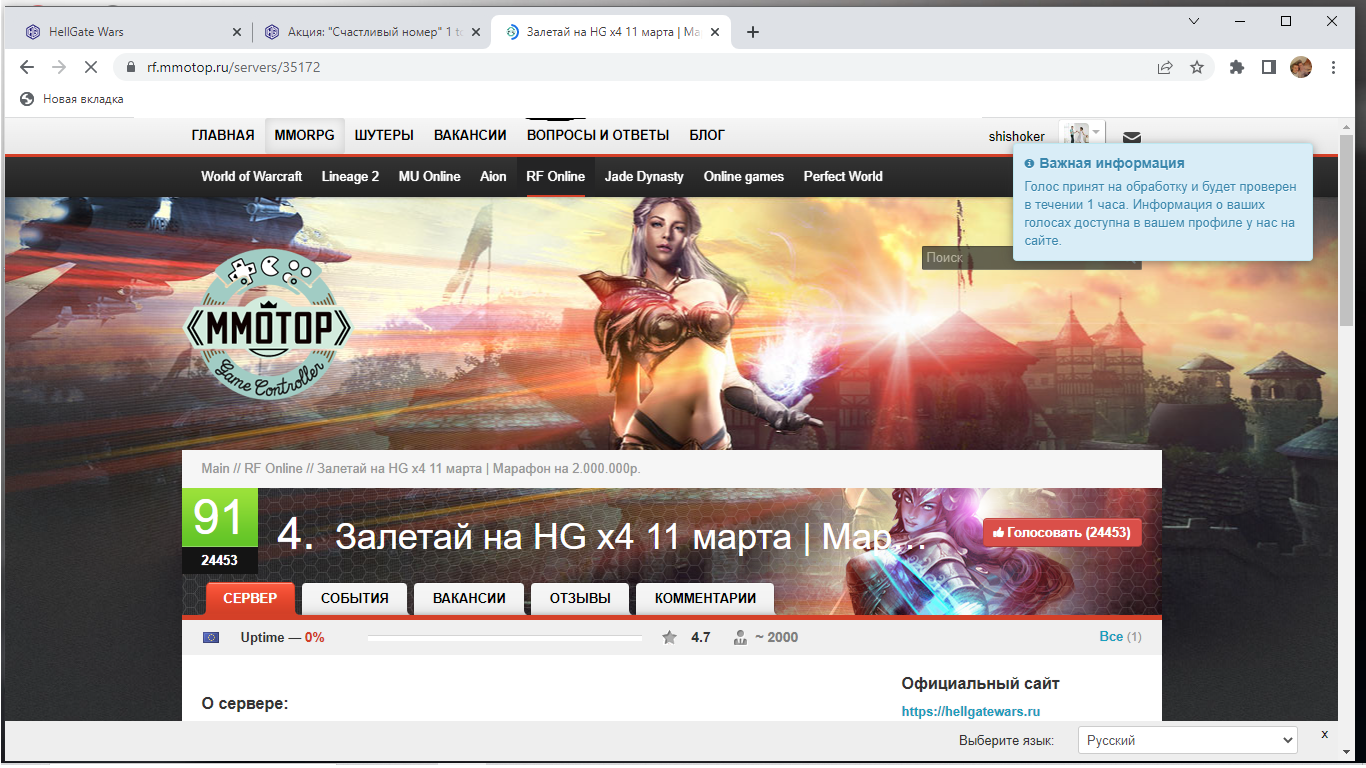Click Голосовать (24453) button
Viewport: 1366px width, 768px height.
point(1062,533)
